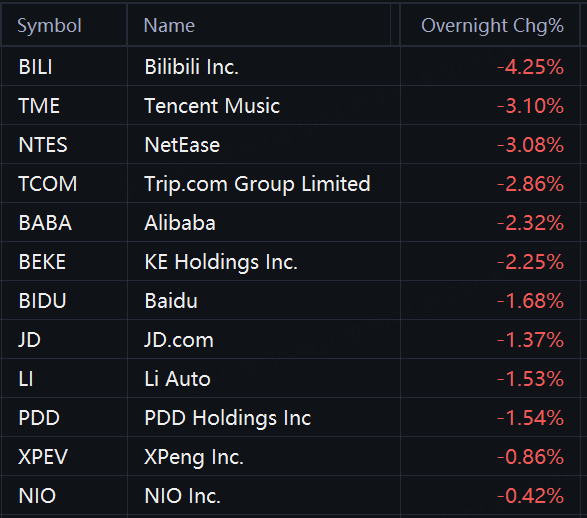Select the TME ticker symbol
Screen dimensions: 587x518
[39, 106]
